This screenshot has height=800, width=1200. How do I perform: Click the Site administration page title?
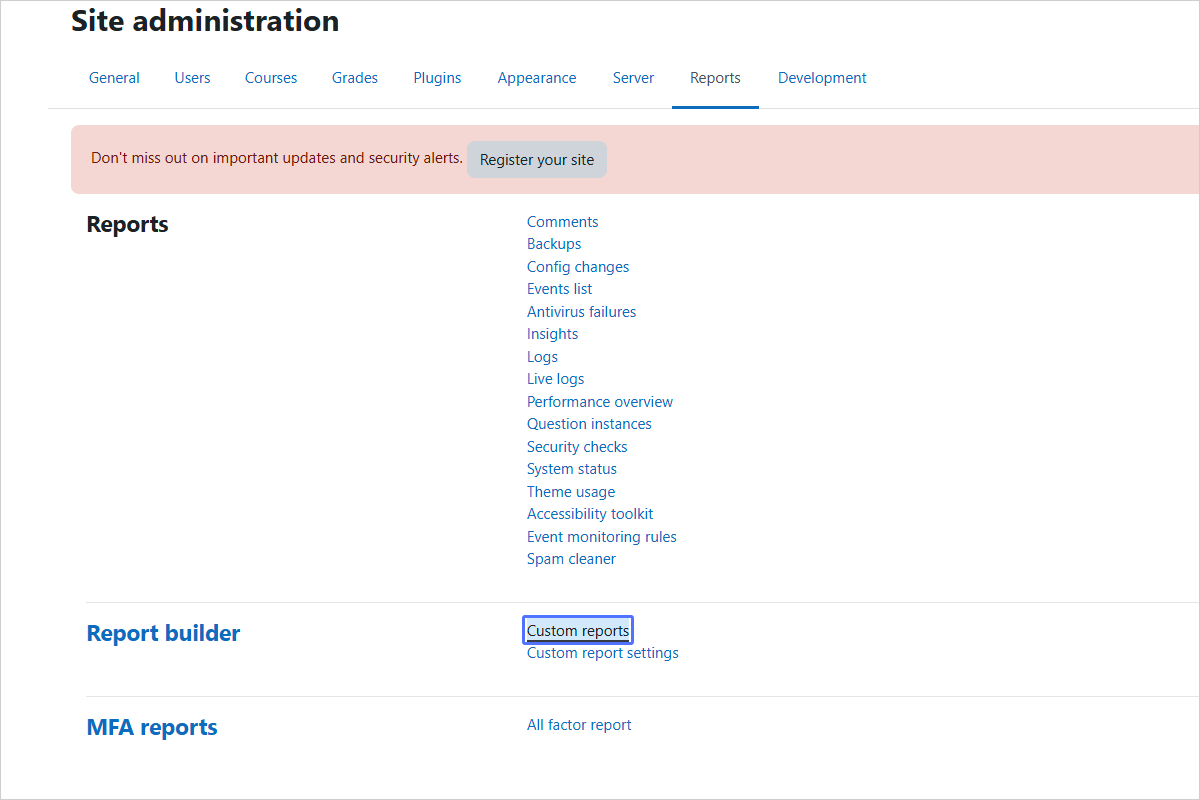click(205, 20)
